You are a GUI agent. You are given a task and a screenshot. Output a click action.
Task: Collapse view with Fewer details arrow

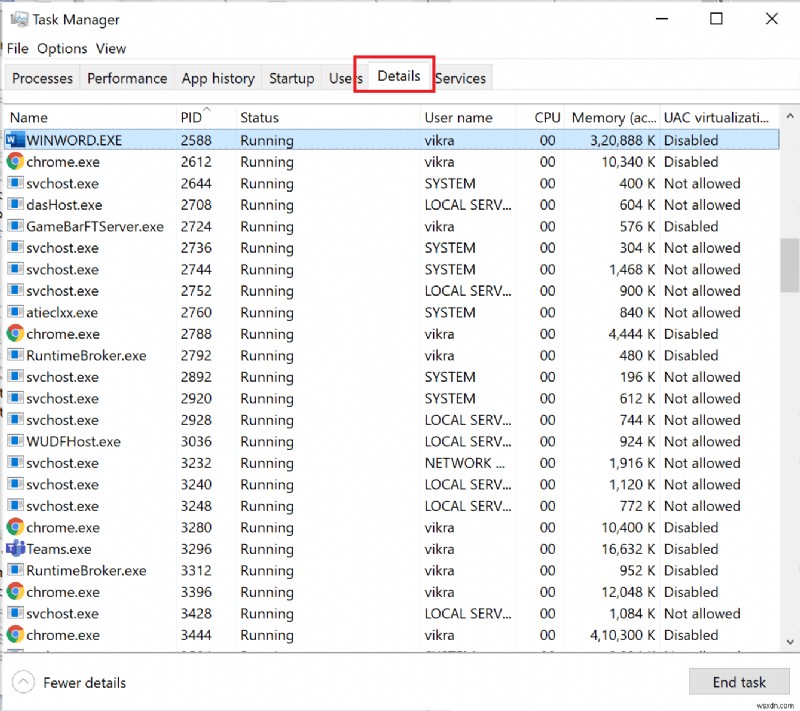coord(23,682)
